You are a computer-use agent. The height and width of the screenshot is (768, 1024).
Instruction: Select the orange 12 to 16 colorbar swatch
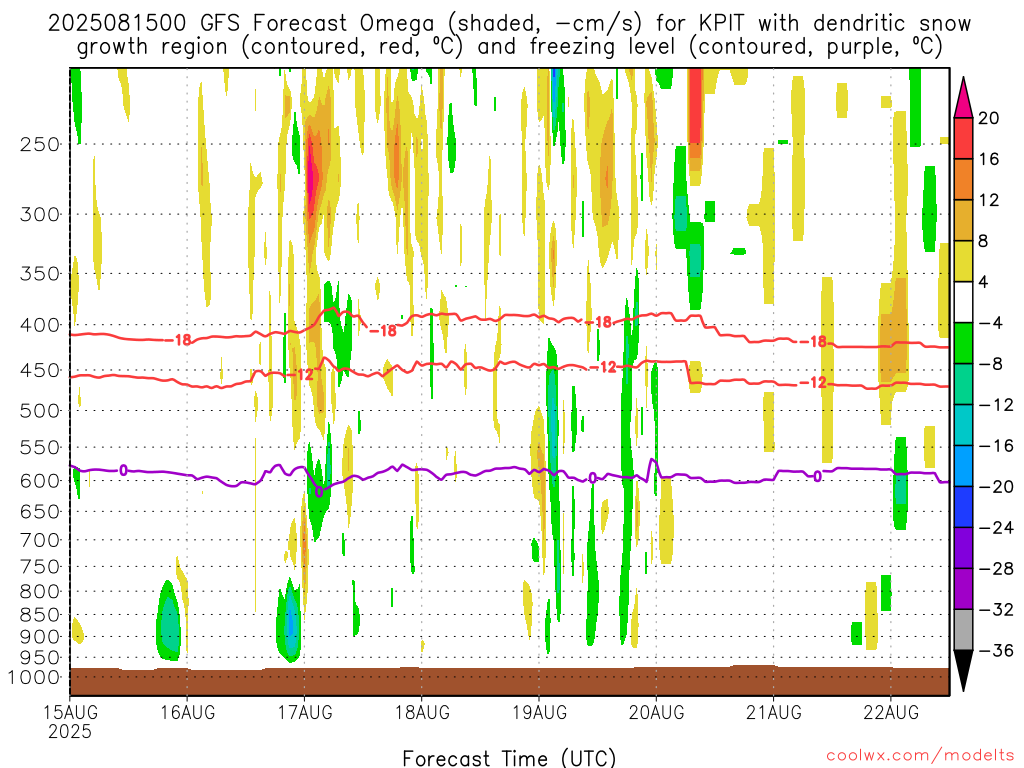coord(963,180)
